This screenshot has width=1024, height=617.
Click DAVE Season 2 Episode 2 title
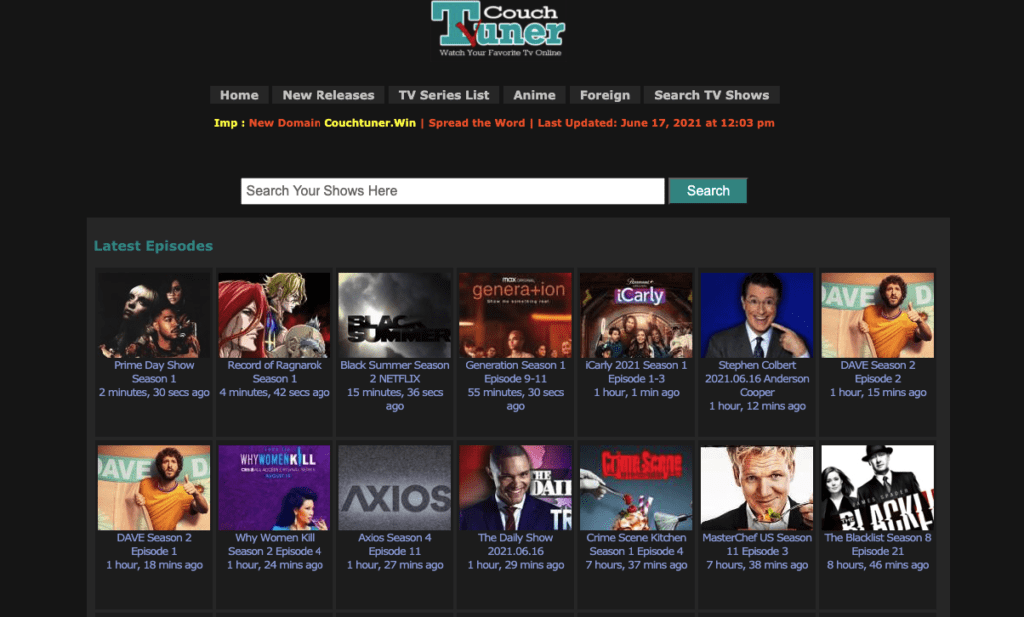[x=878, y=372]
